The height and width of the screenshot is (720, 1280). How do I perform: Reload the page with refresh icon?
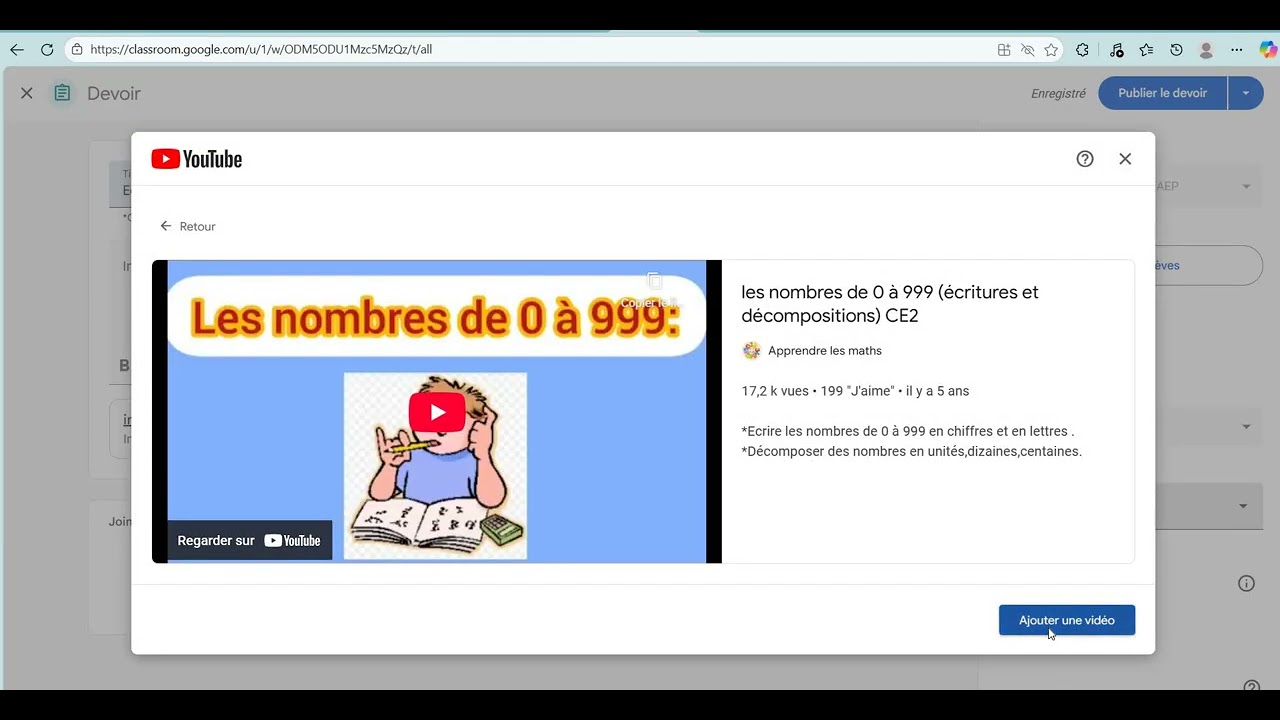[x=47, y=49]
